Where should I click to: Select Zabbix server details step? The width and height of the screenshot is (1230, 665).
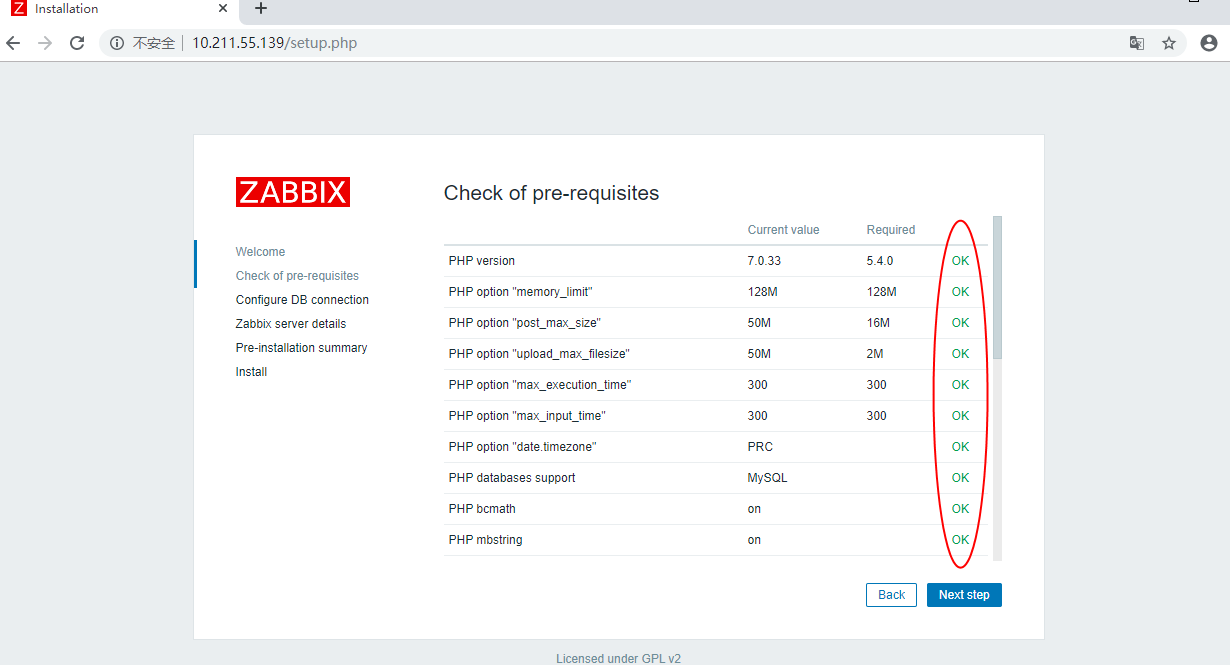[291, 324]
